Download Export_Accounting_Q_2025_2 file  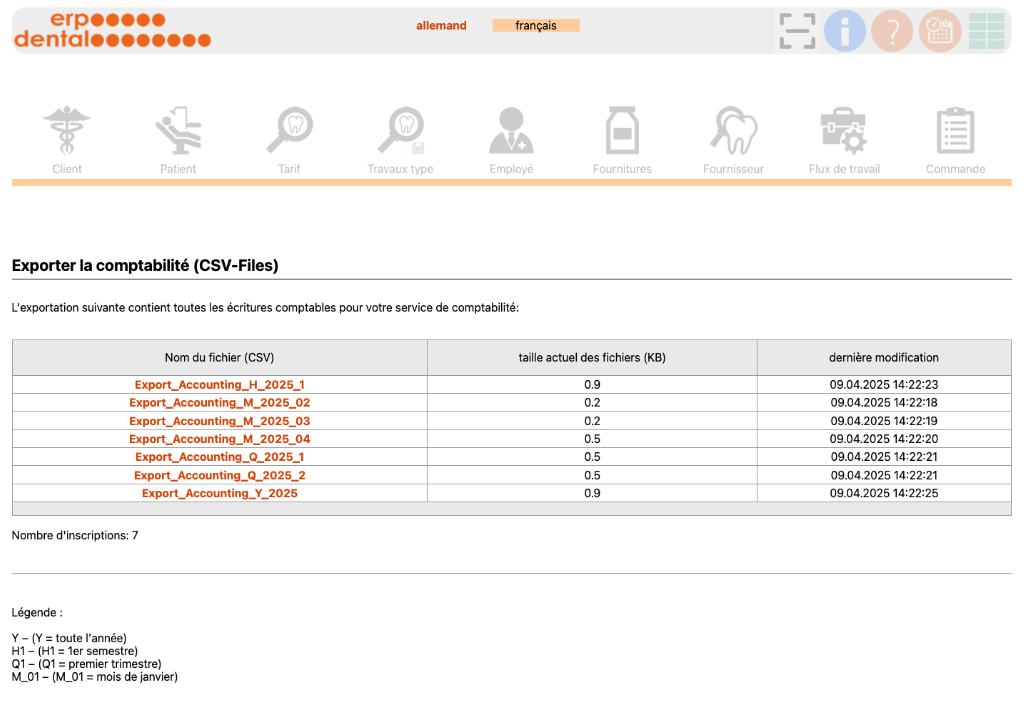click(219, 475)
